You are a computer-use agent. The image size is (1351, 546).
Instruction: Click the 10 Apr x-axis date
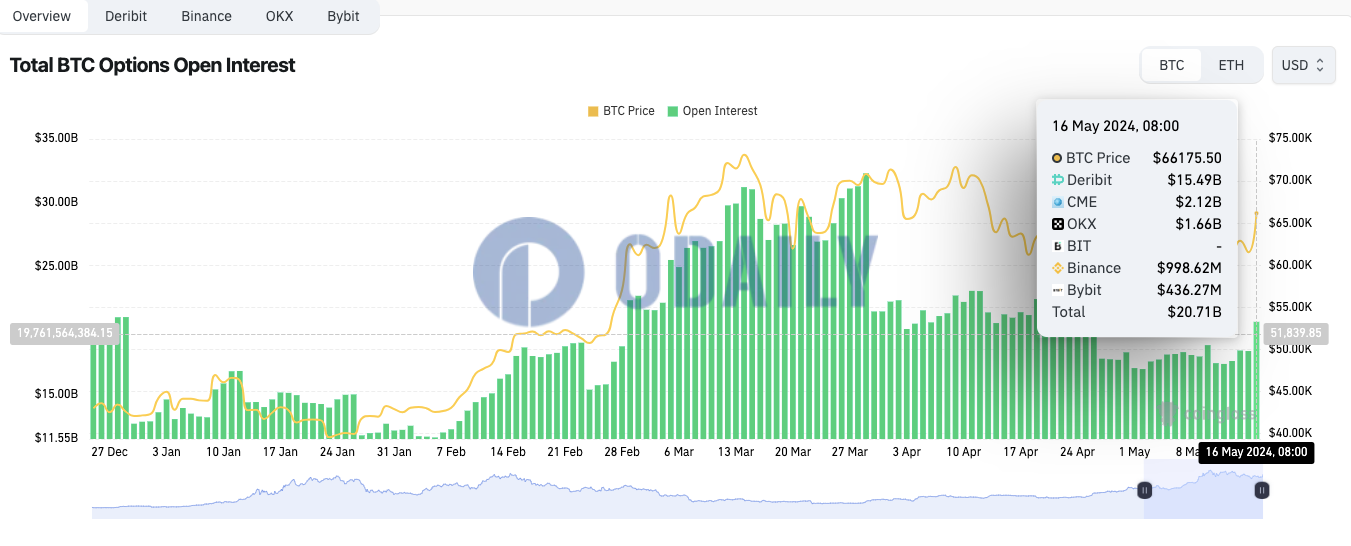pyautogui.click(x=964, y=452)
